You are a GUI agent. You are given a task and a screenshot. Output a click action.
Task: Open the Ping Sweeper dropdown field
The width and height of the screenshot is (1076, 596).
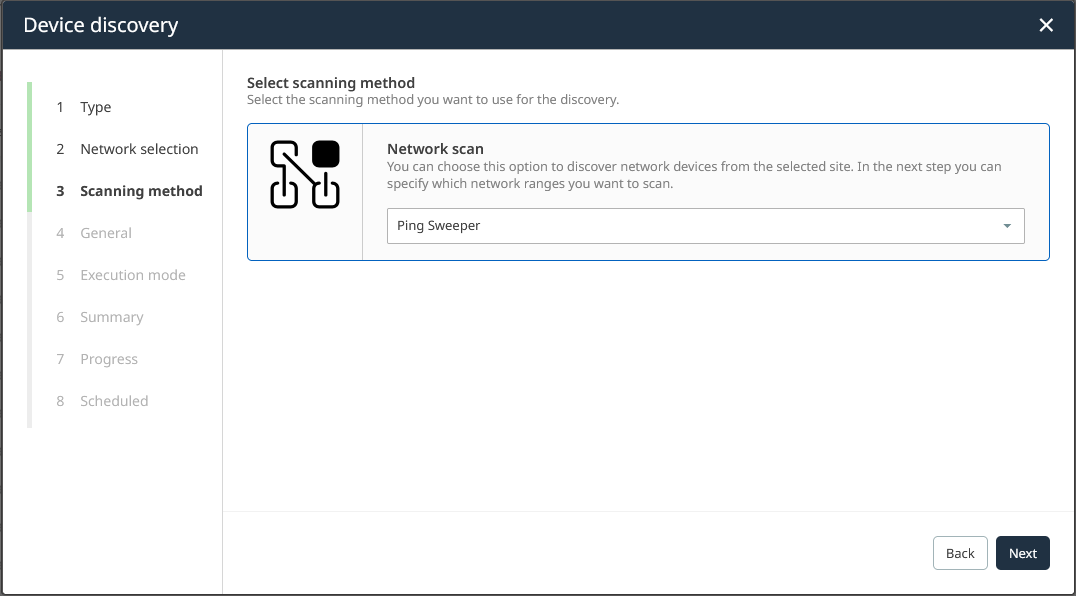click(x=690, y=226)
